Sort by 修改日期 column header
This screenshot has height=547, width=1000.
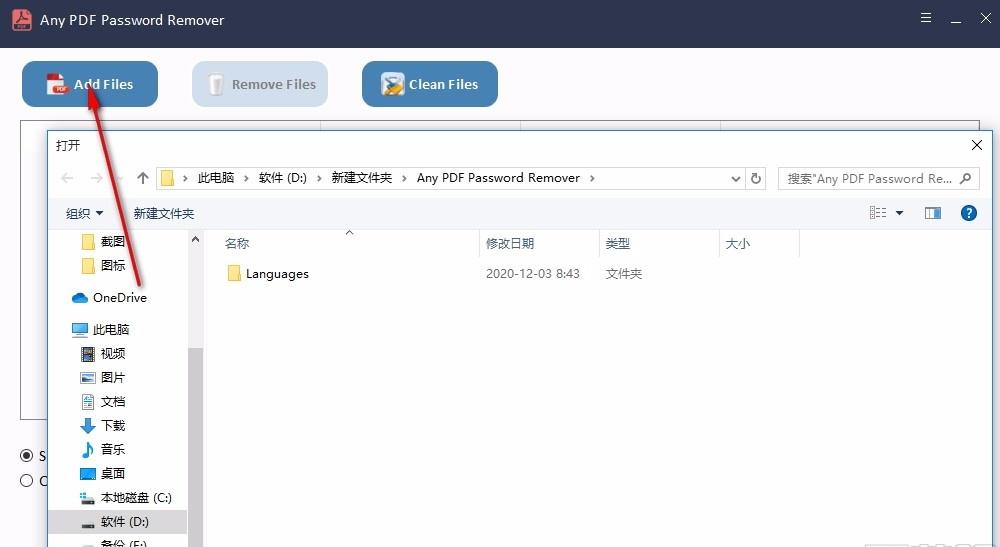pyautogui.click(x=539, y=244)
